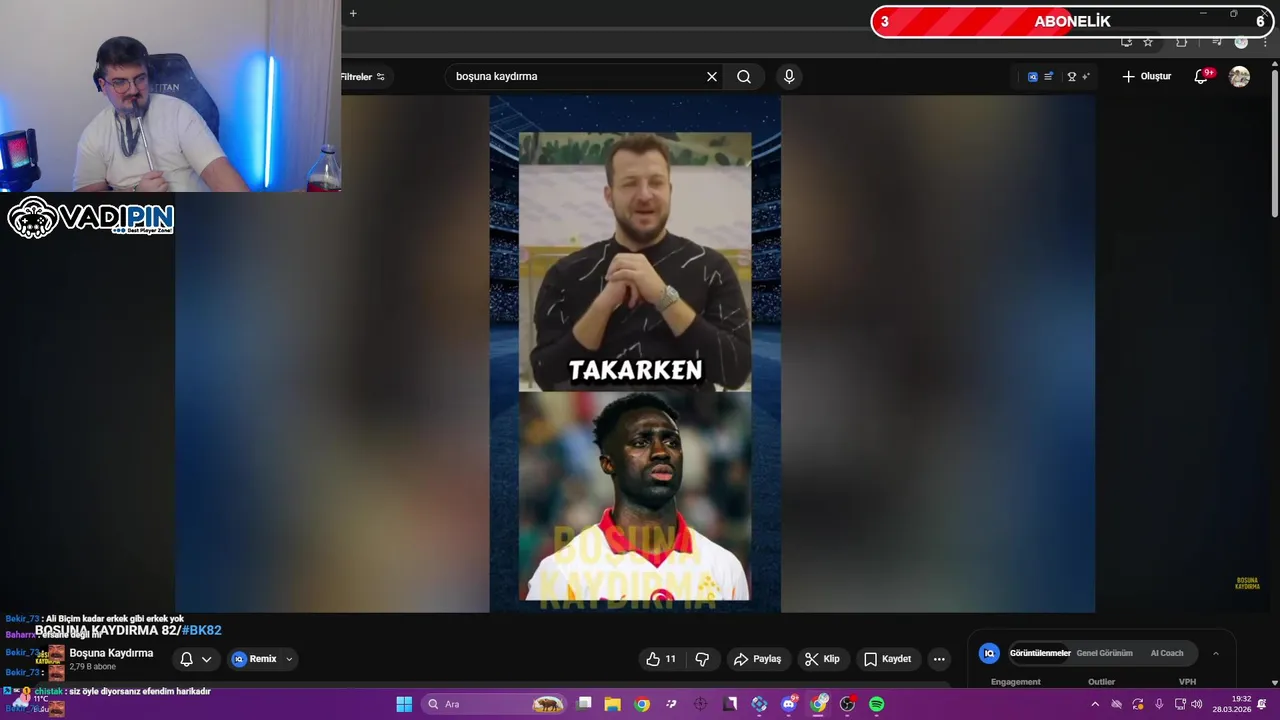Open the three-dots more actions menu
Viewport: 1280px width, 720px height.
coord(939,659)
